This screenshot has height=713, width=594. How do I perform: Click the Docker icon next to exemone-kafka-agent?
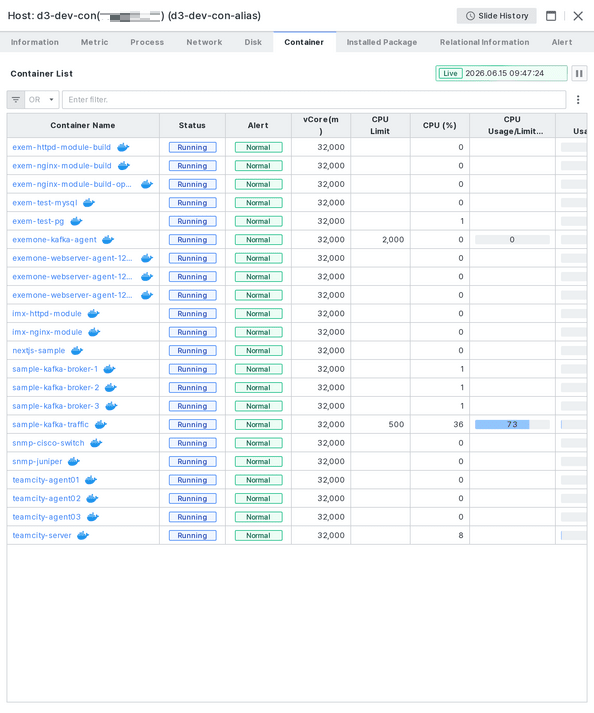pos(108,240)
